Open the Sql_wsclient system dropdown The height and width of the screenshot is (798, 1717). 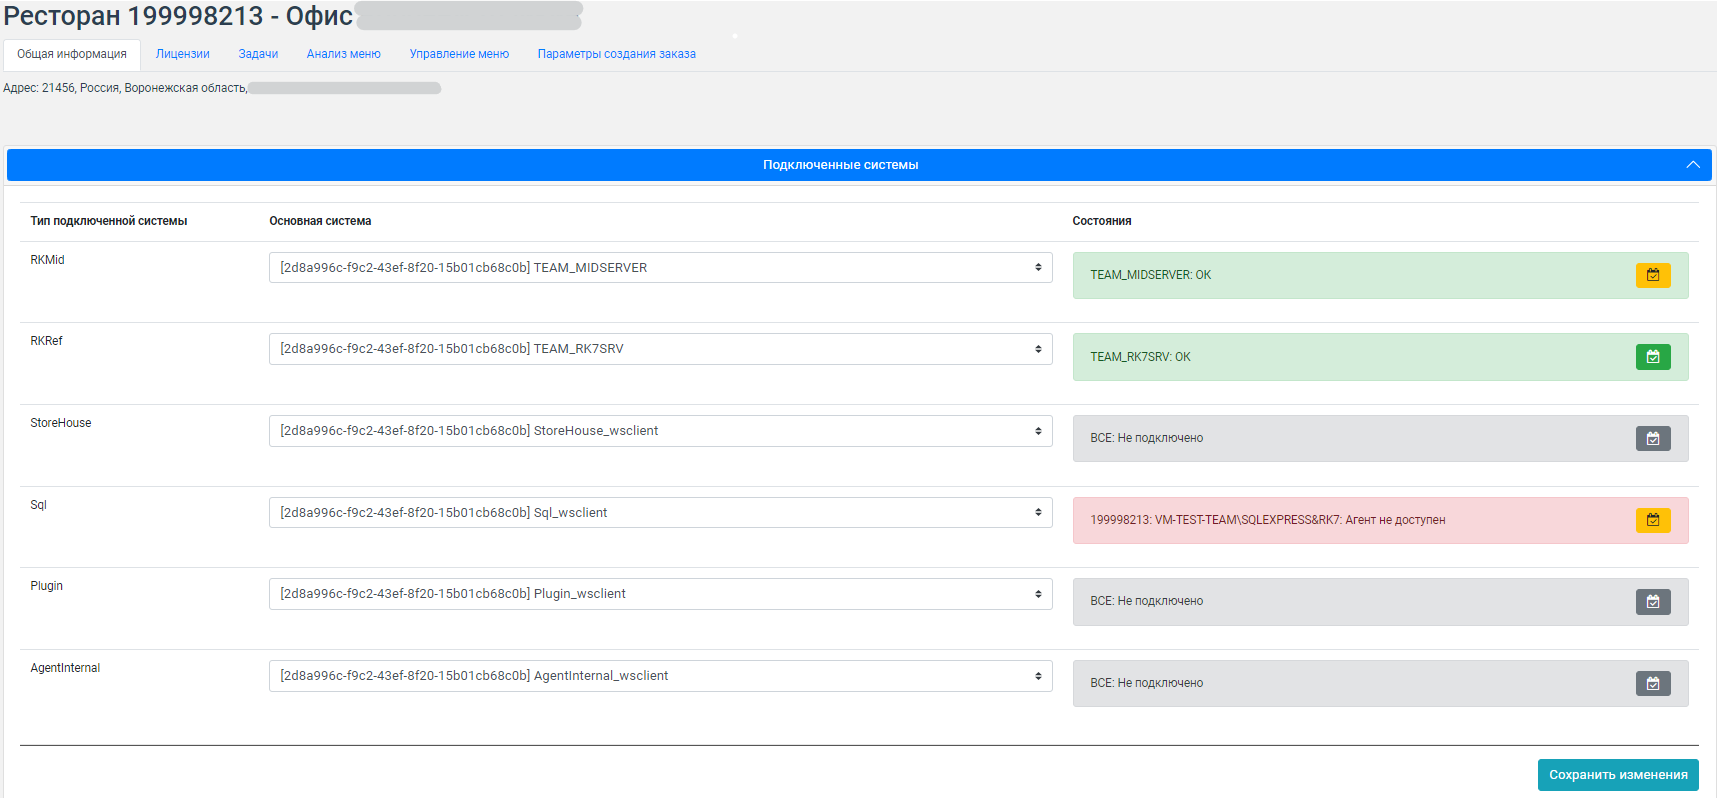pyautogui.click(x=660, y=513)
